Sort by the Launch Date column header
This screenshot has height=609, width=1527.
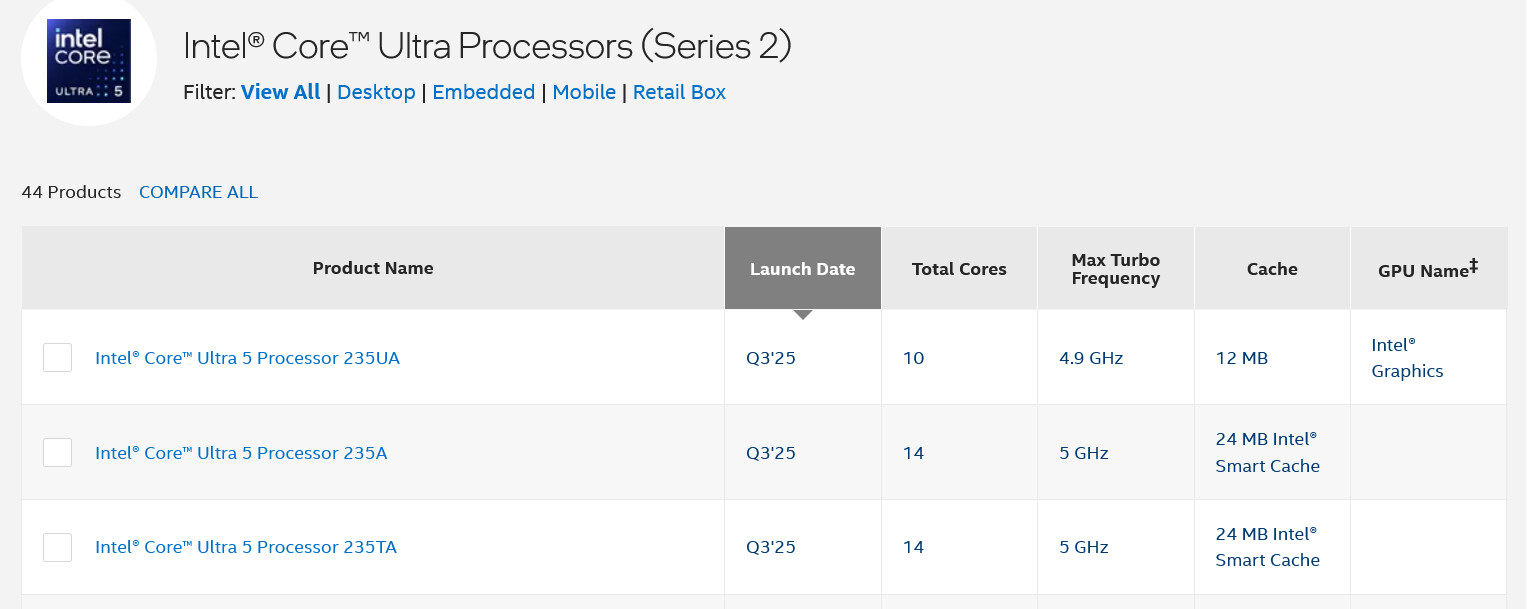(x=802, y=268)
